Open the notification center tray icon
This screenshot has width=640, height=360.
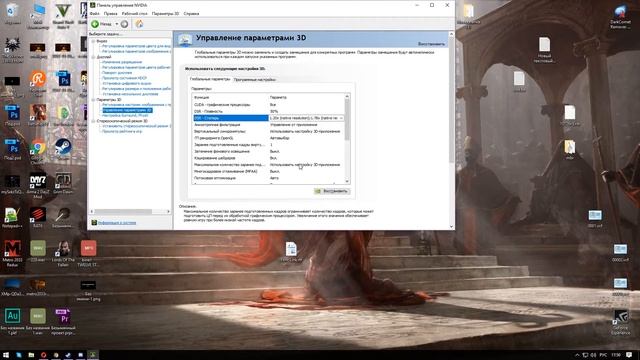coord(630,355)
